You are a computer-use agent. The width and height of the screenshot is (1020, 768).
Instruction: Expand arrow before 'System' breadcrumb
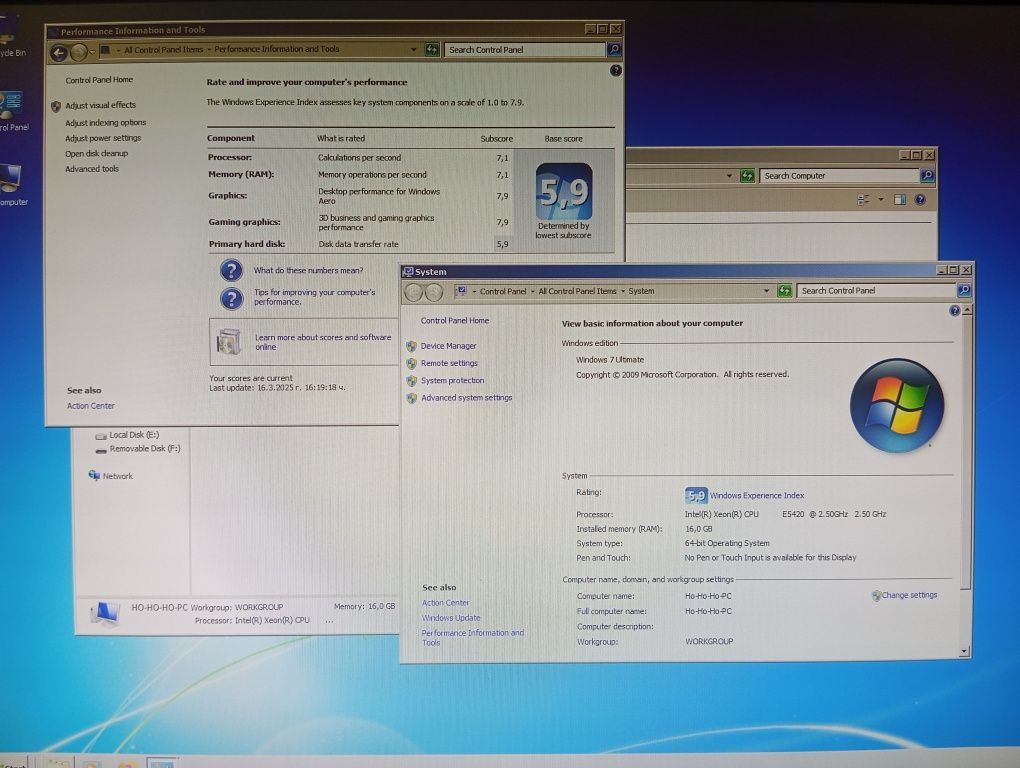click(x=623, y=291)
